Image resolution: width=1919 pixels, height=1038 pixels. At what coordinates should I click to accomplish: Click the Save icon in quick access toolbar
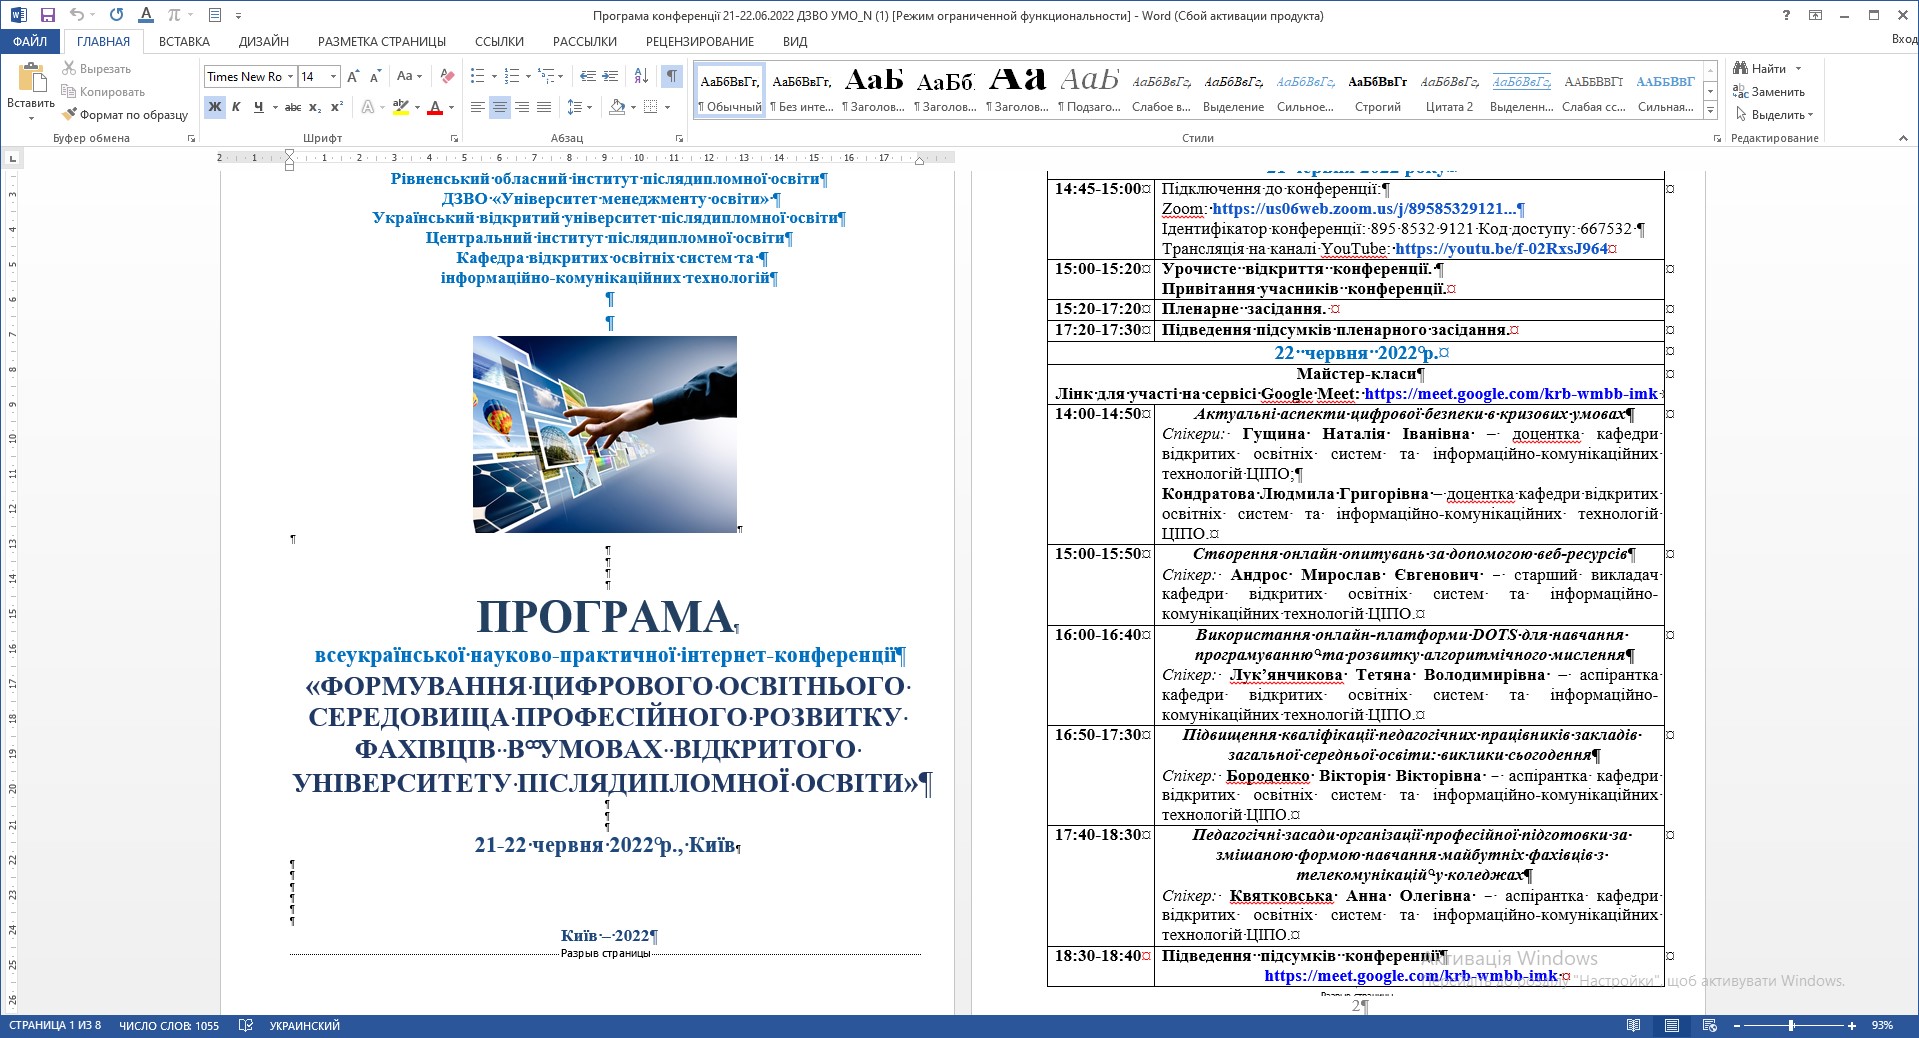(47, 15)
